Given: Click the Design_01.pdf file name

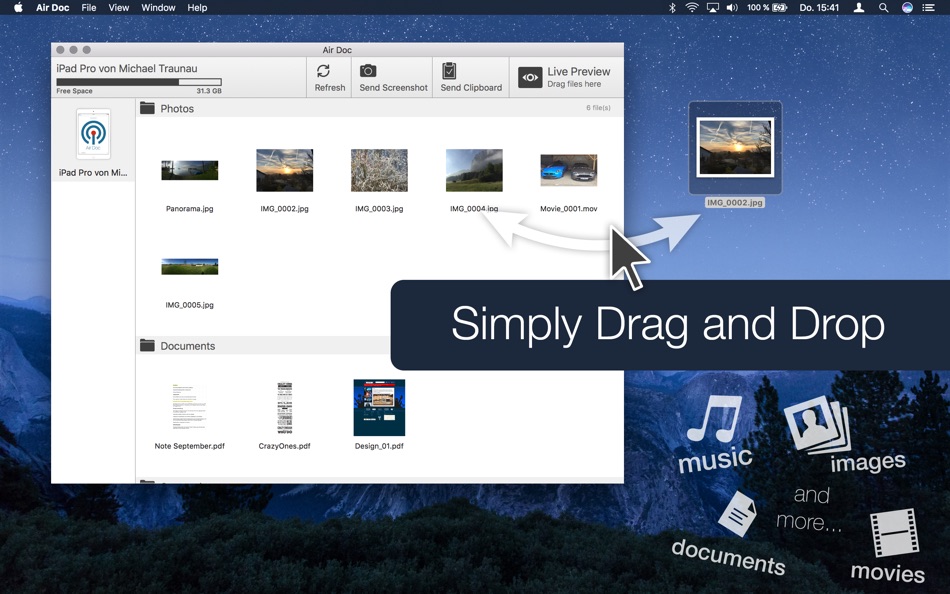Looking at the screenshot, I should point(379,446).
